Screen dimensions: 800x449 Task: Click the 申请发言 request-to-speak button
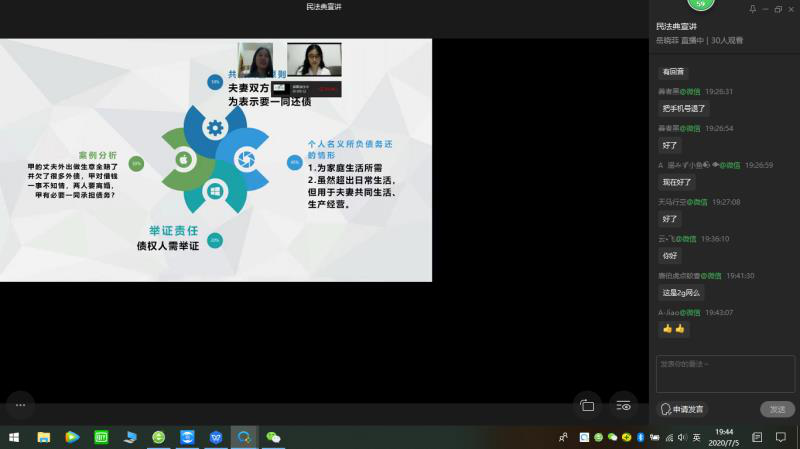(683, 409)
